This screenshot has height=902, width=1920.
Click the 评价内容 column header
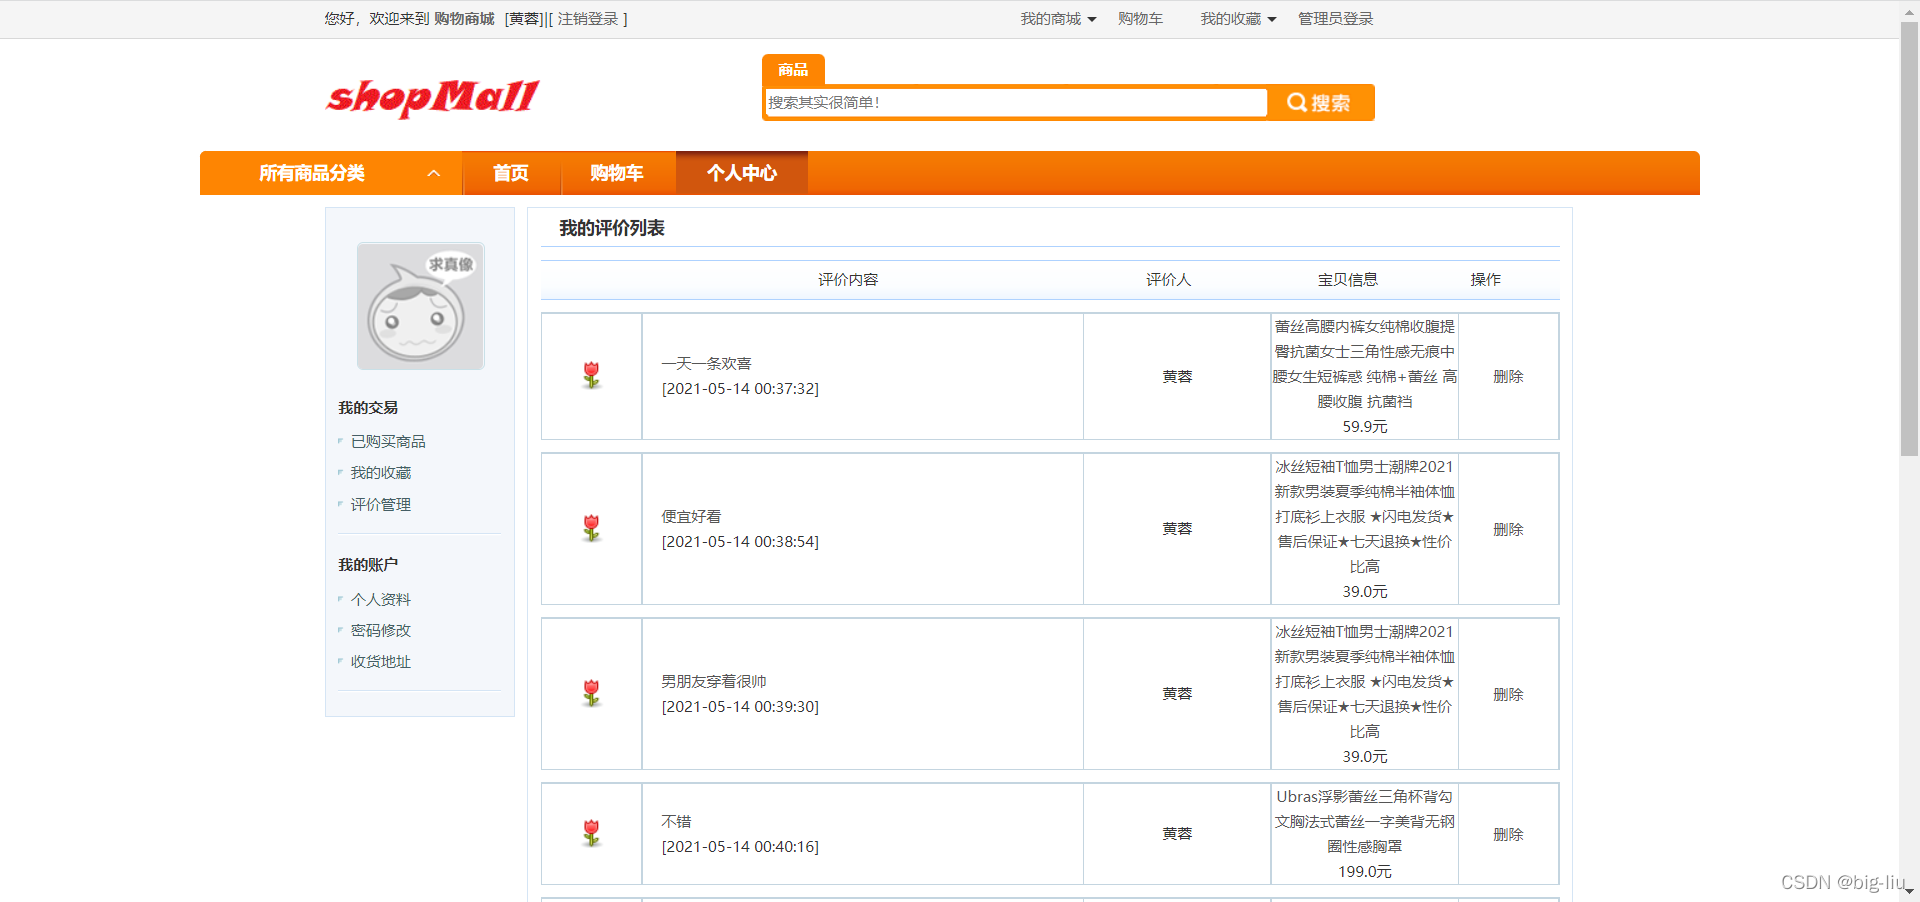click(x=848, y=279)
